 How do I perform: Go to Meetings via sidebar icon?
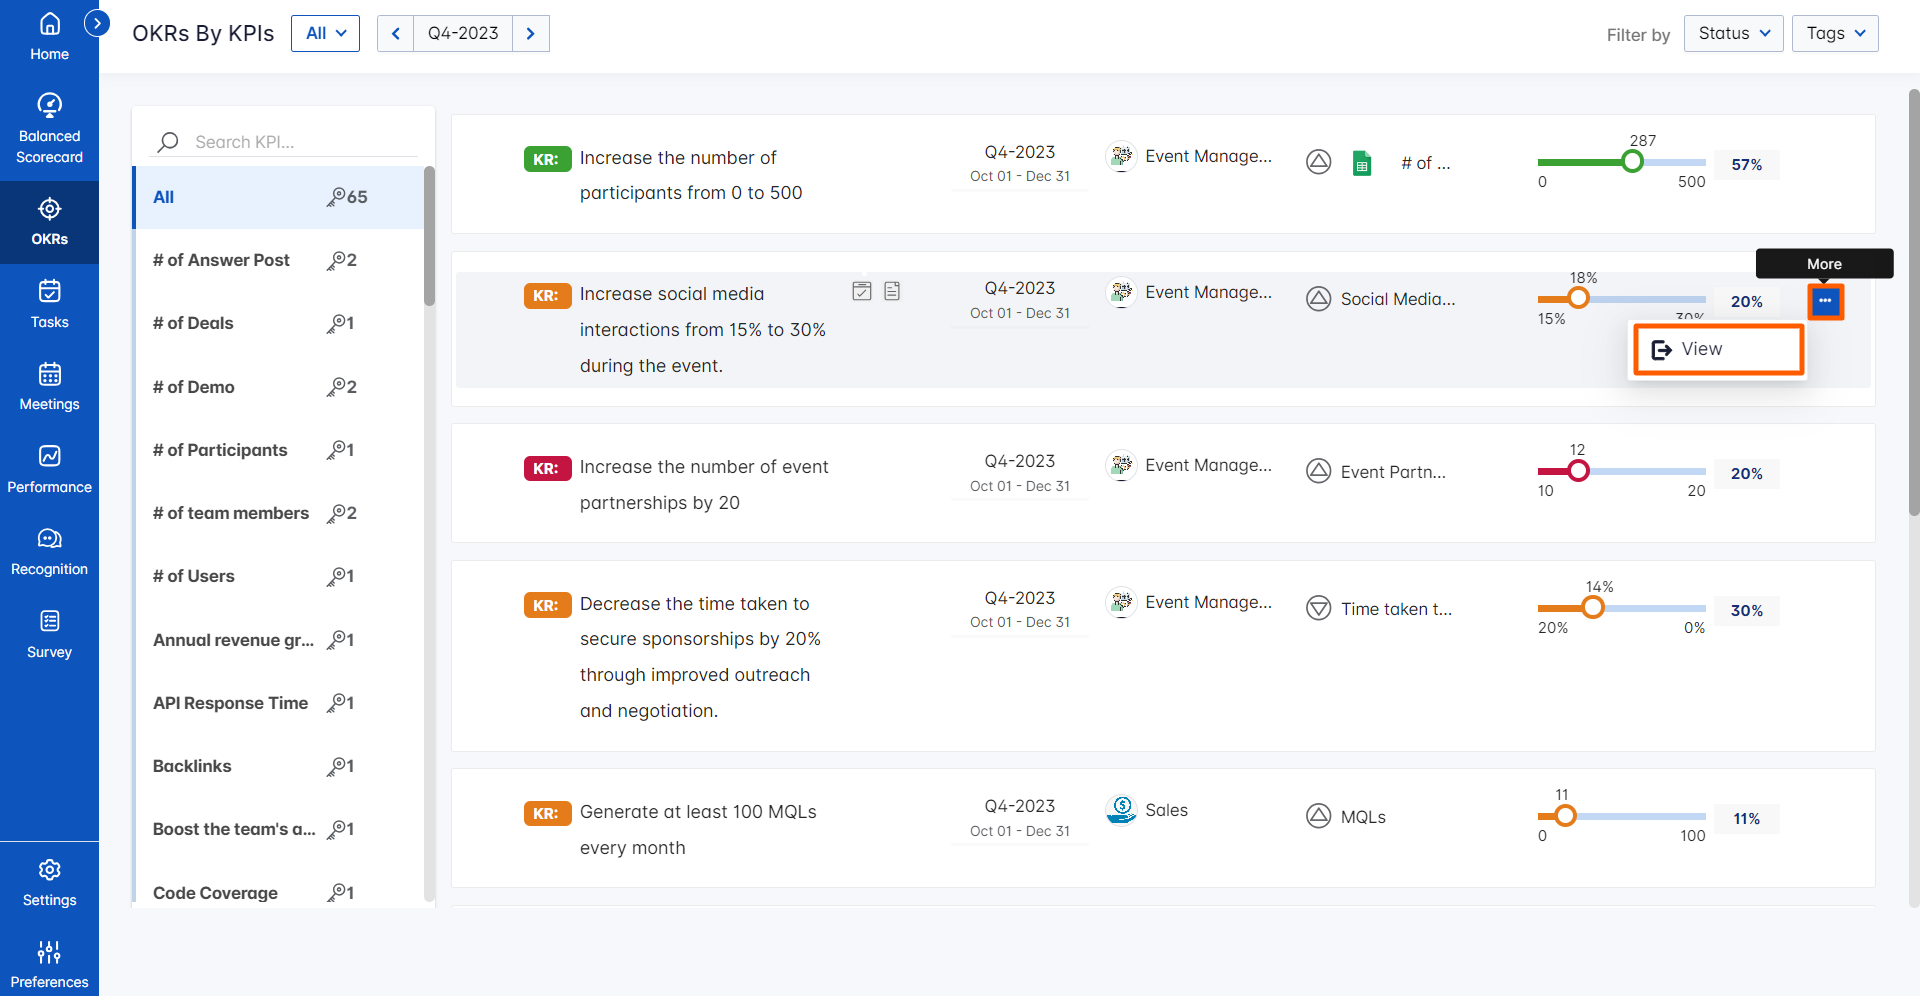(49, 386)
